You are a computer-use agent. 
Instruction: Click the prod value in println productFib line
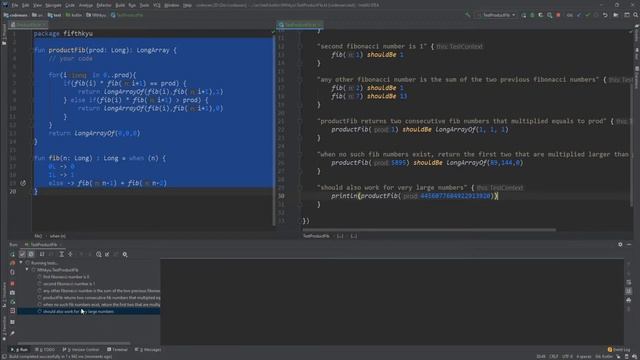tap(455, 196)
